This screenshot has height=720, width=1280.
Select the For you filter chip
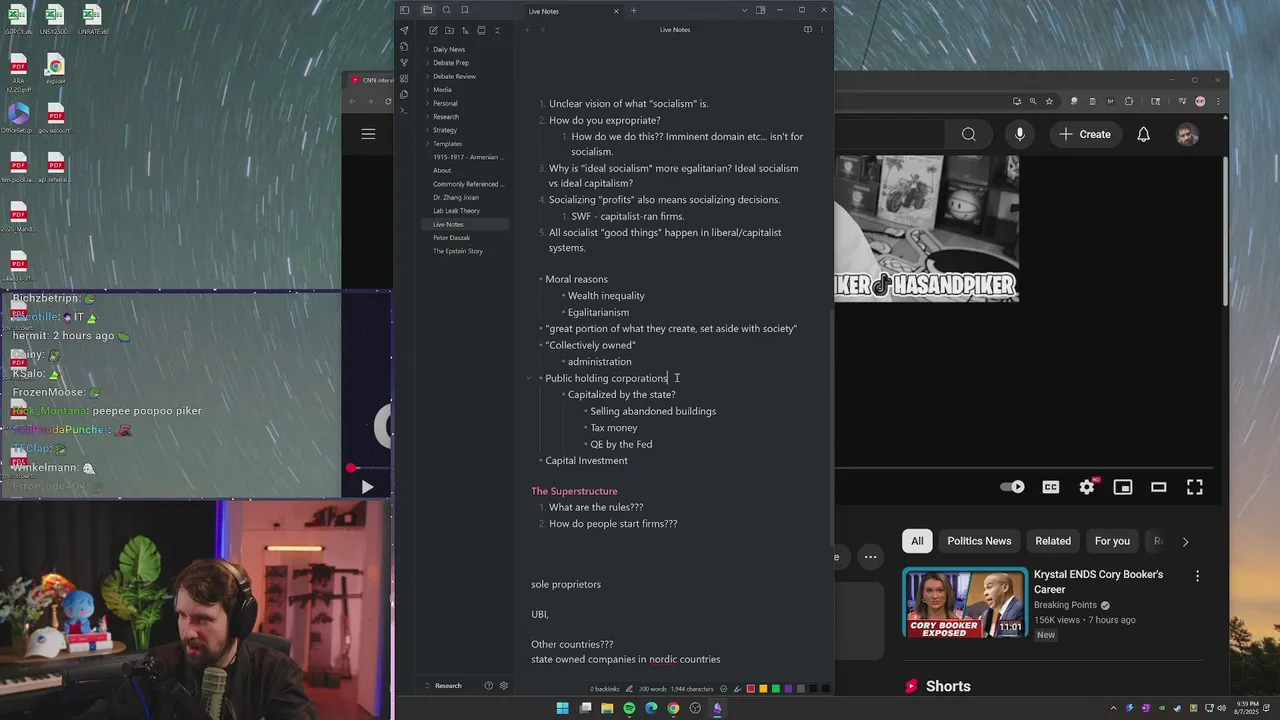1112,541
